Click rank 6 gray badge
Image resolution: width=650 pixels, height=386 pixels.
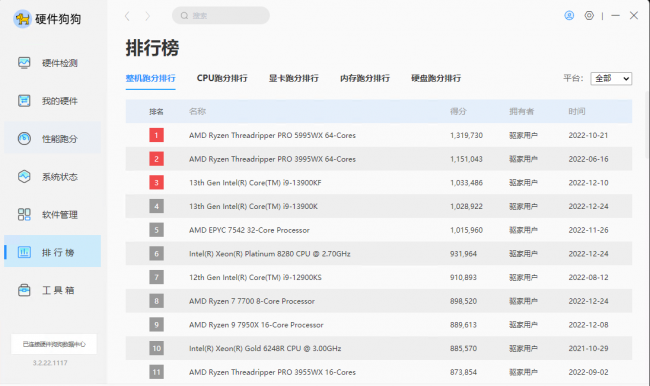point(156,254)
